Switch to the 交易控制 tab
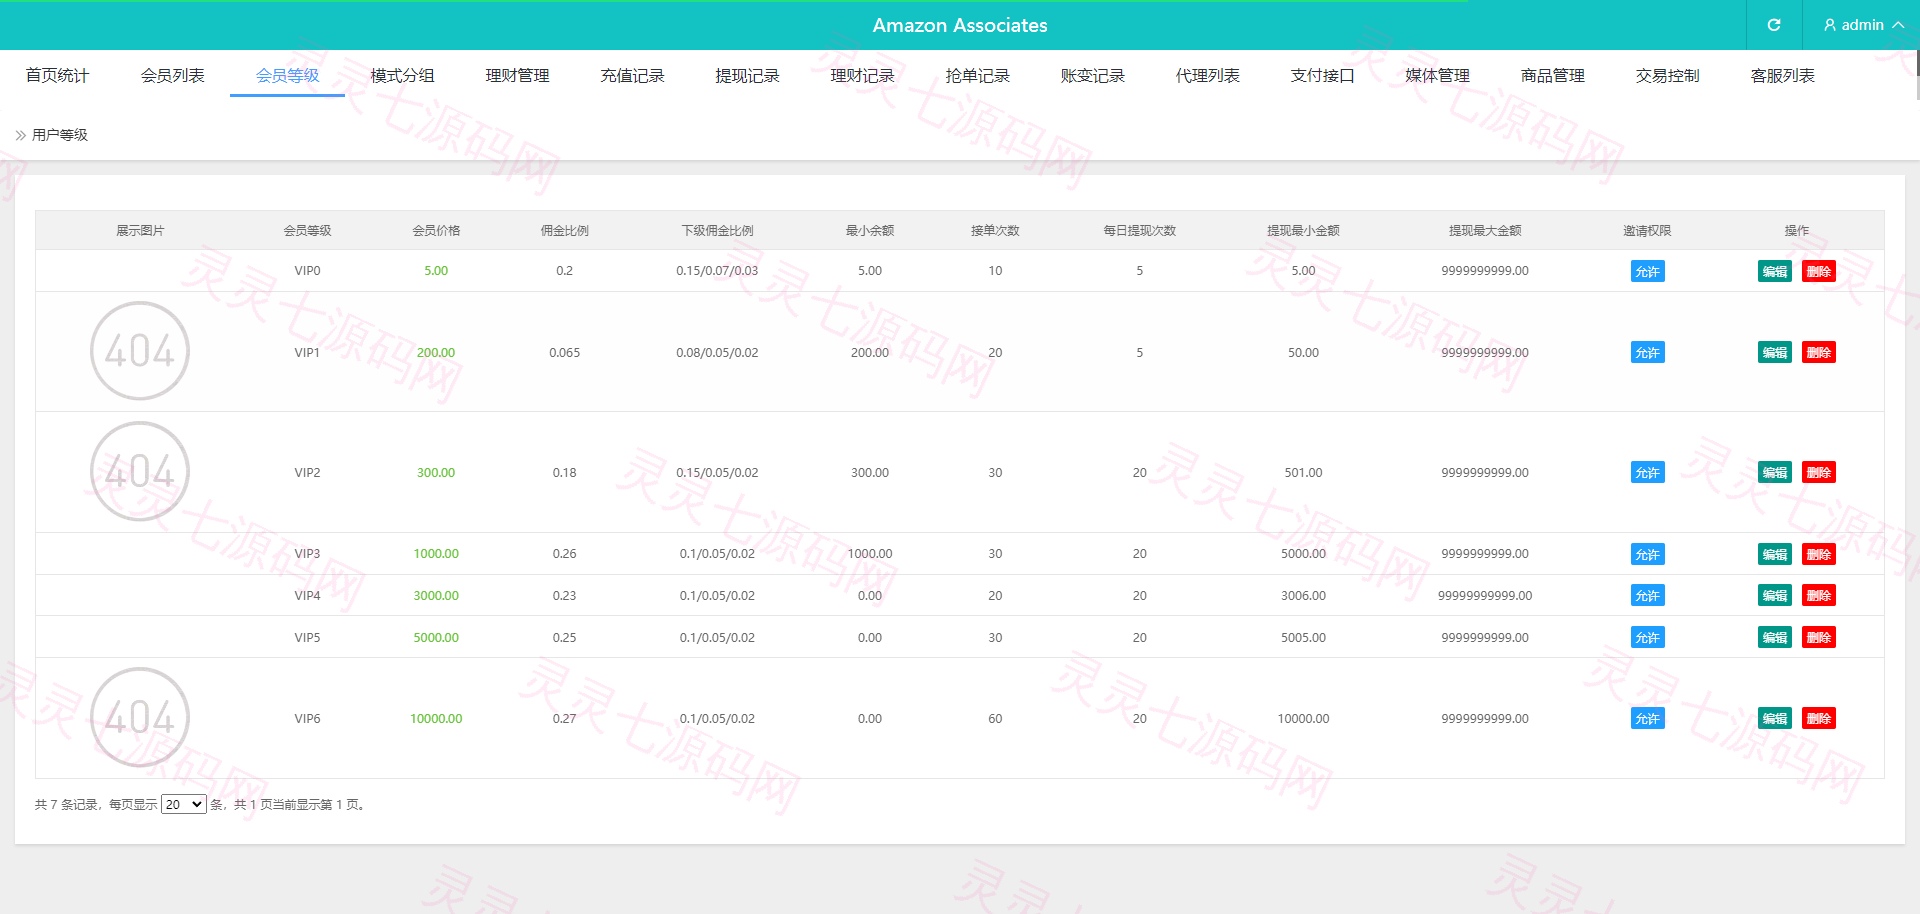This screenshot has height=914, width=1920. point(1667,76)
